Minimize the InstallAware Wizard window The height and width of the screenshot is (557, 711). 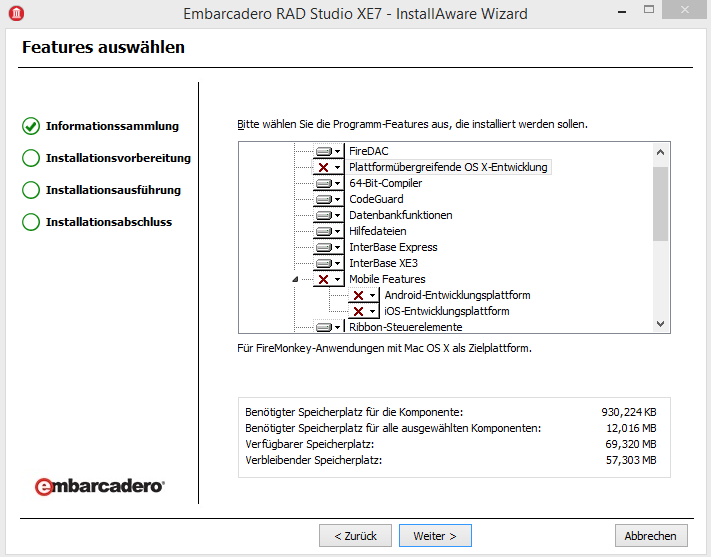coord(622,11)
